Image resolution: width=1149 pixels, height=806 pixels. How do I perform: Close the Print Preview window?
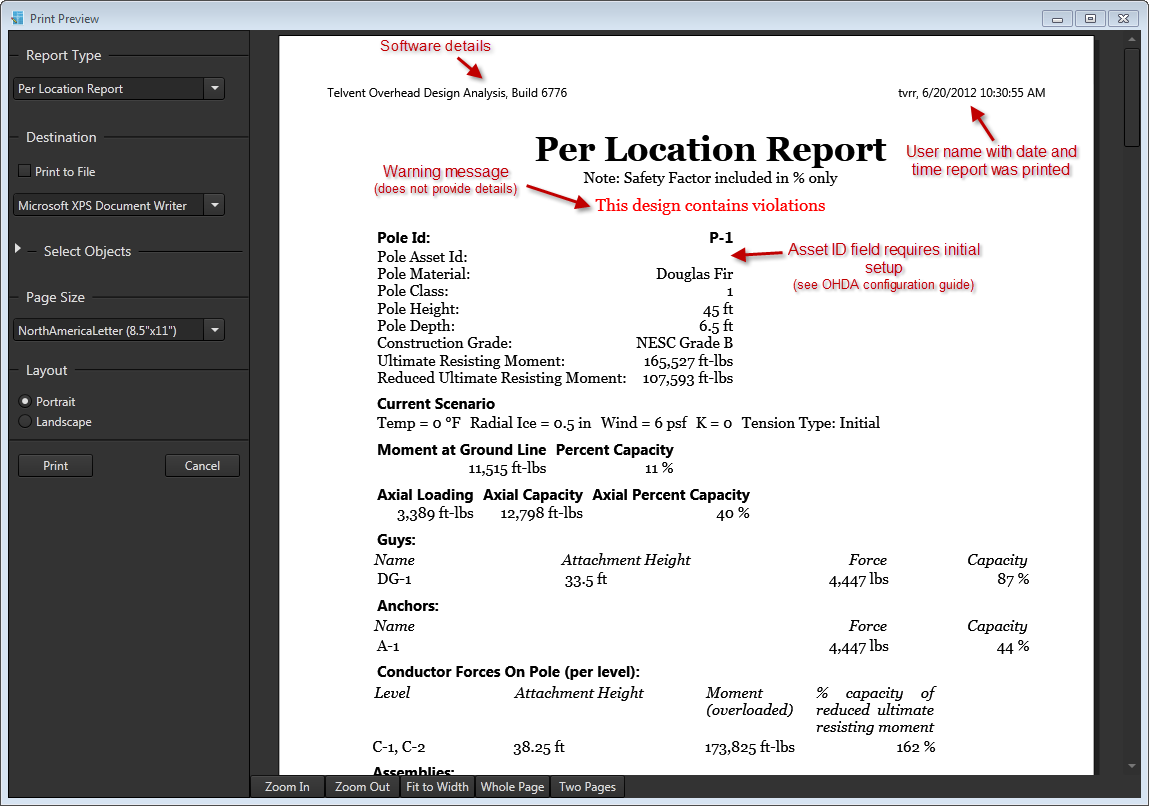[x=1123, y=19]
